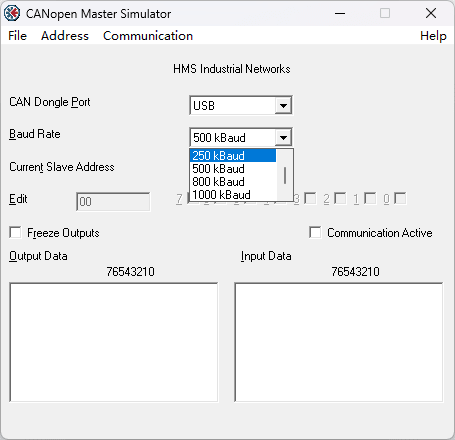Expand the CAN Dongle Port dropdown arrow

283,106
